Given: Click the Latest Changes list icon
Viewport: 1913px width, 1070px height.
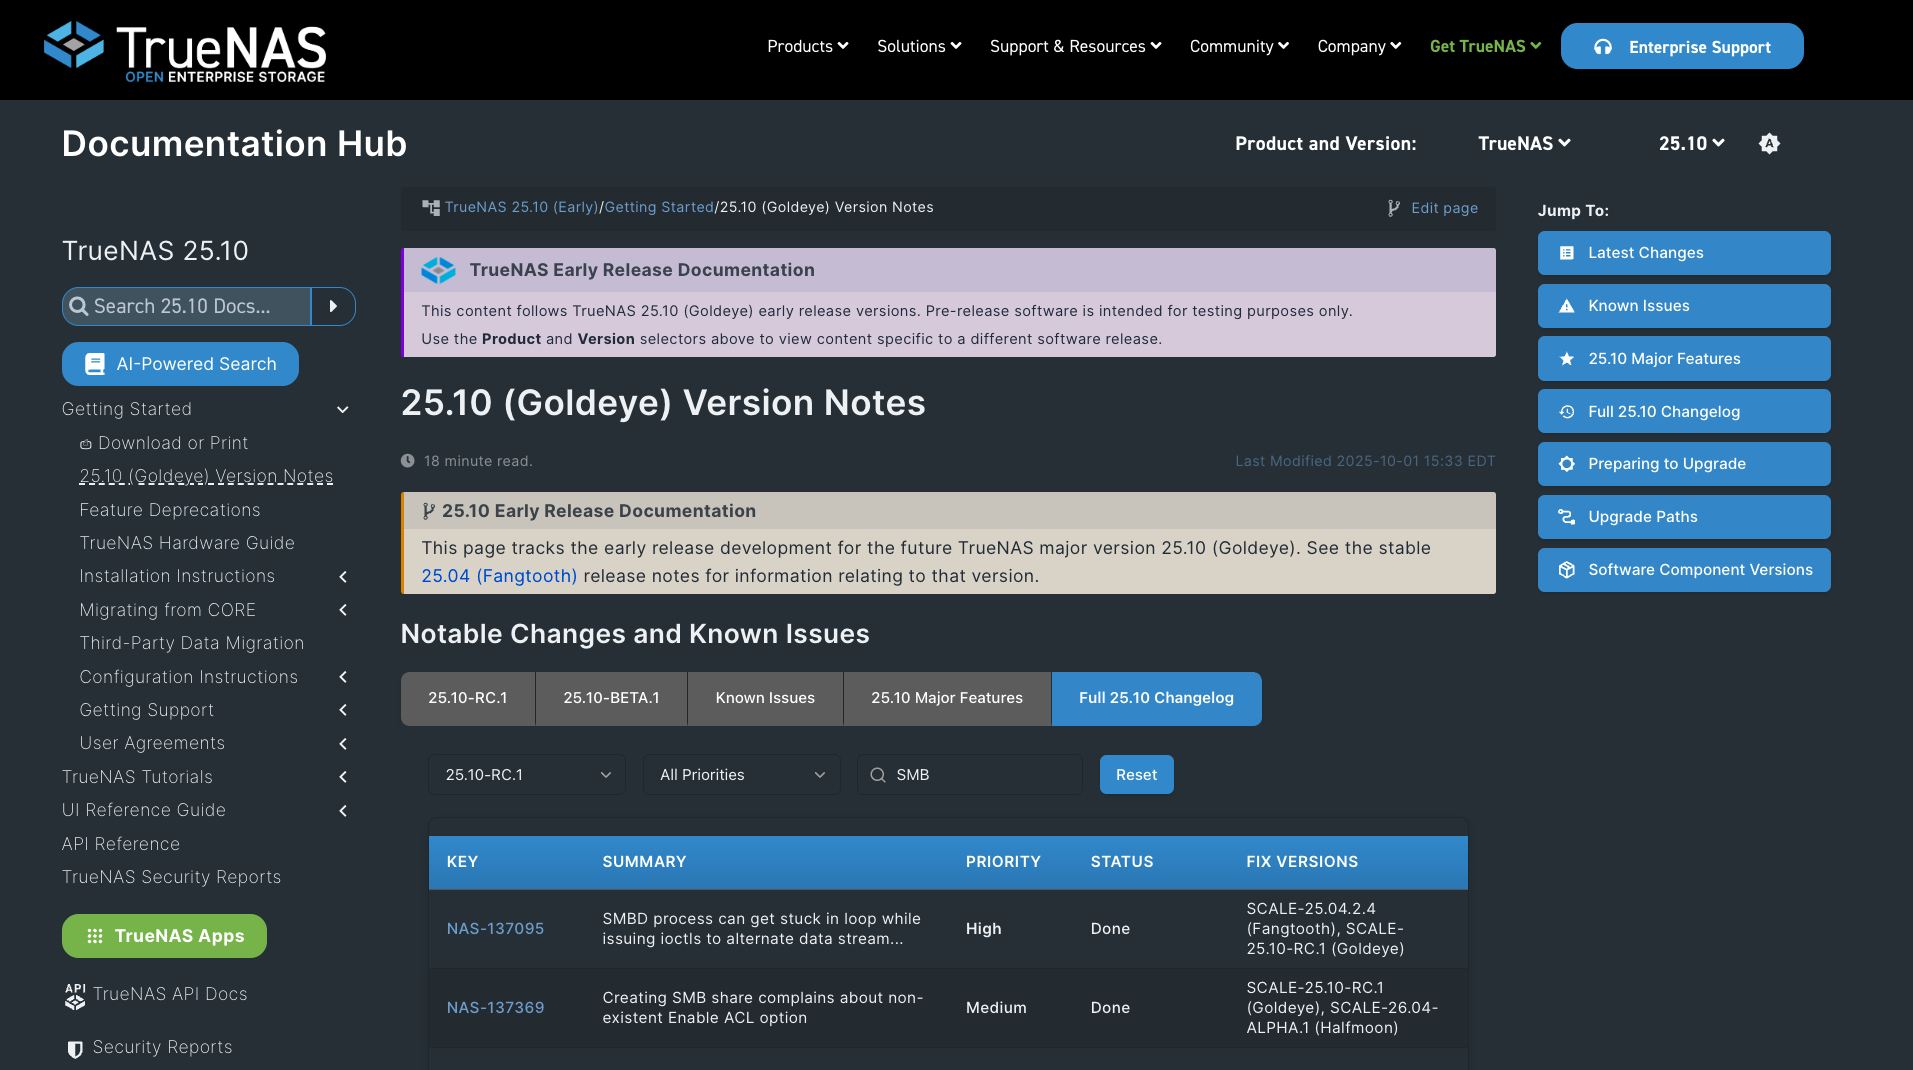Looking at the screenshot, I should [x=1567, y=253].
